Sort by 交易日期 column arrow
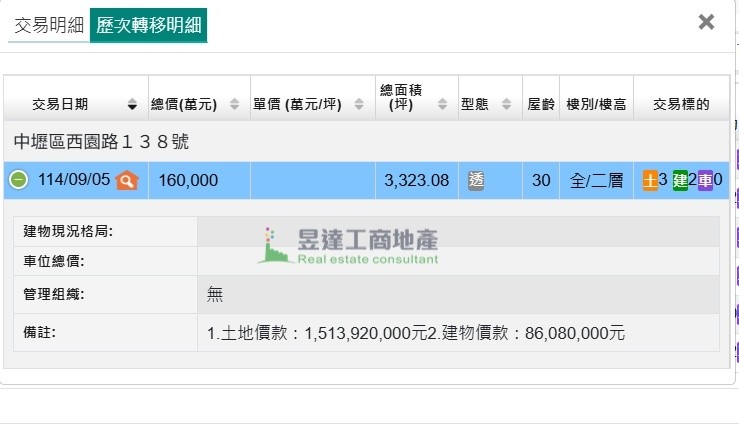This screenshot has height=442, width=739. (132, 104)
